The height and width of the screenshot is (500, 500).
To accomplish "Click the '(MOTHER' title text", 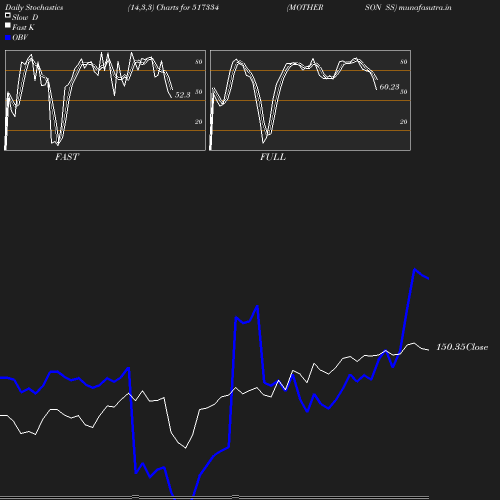I will coord(305,7).
